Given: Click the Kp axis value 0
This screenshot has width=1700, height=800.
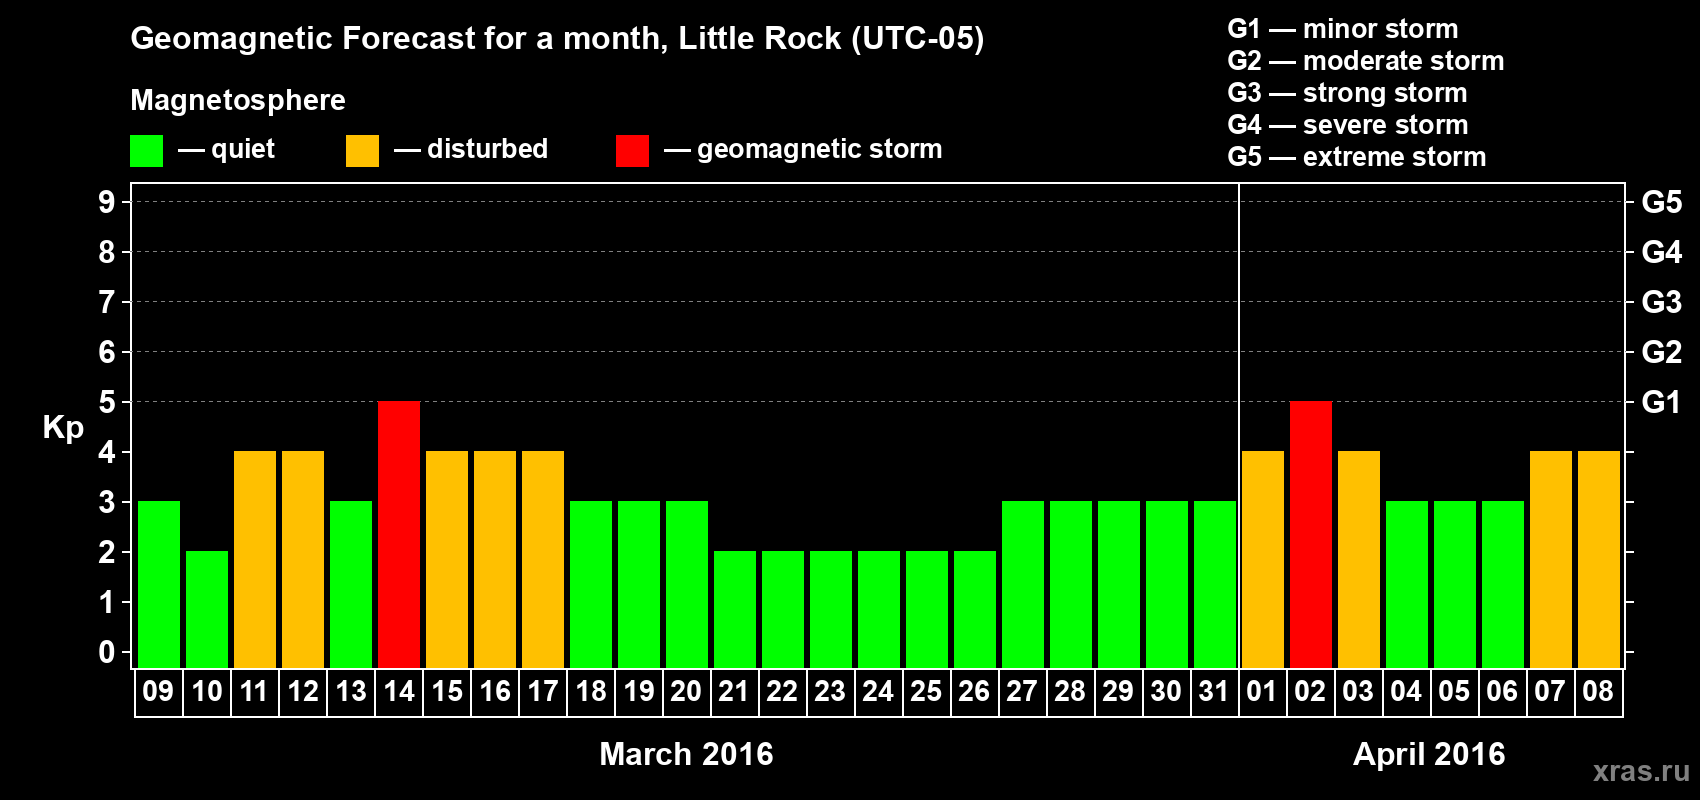Looking at the screenshot, I should pyautogui.click(x=107, y=652).
